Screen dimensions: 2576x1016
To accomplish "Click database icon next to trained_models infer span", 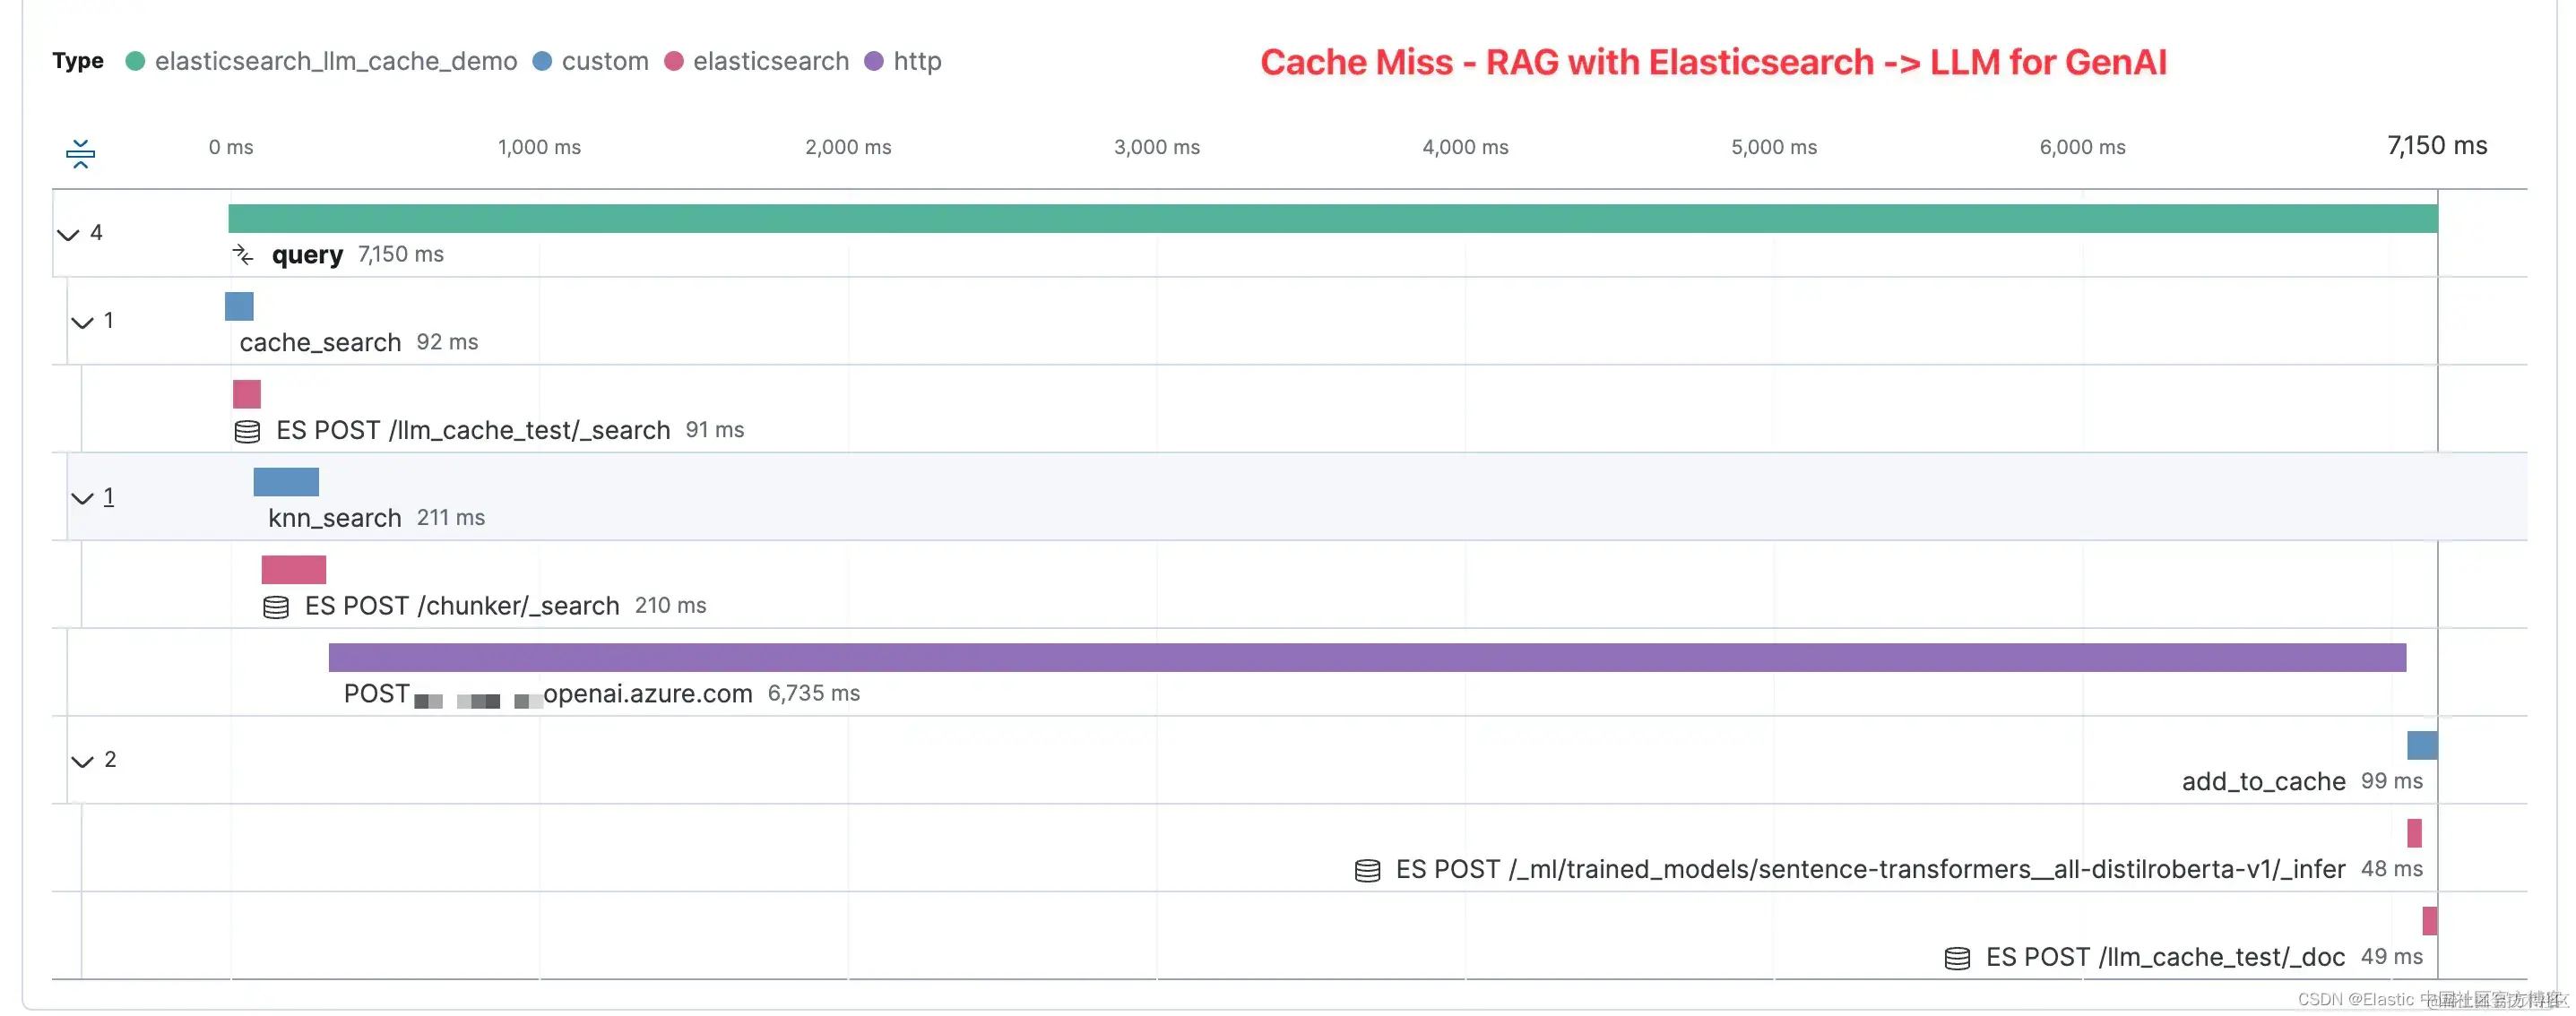I will tap(1367, 870).
